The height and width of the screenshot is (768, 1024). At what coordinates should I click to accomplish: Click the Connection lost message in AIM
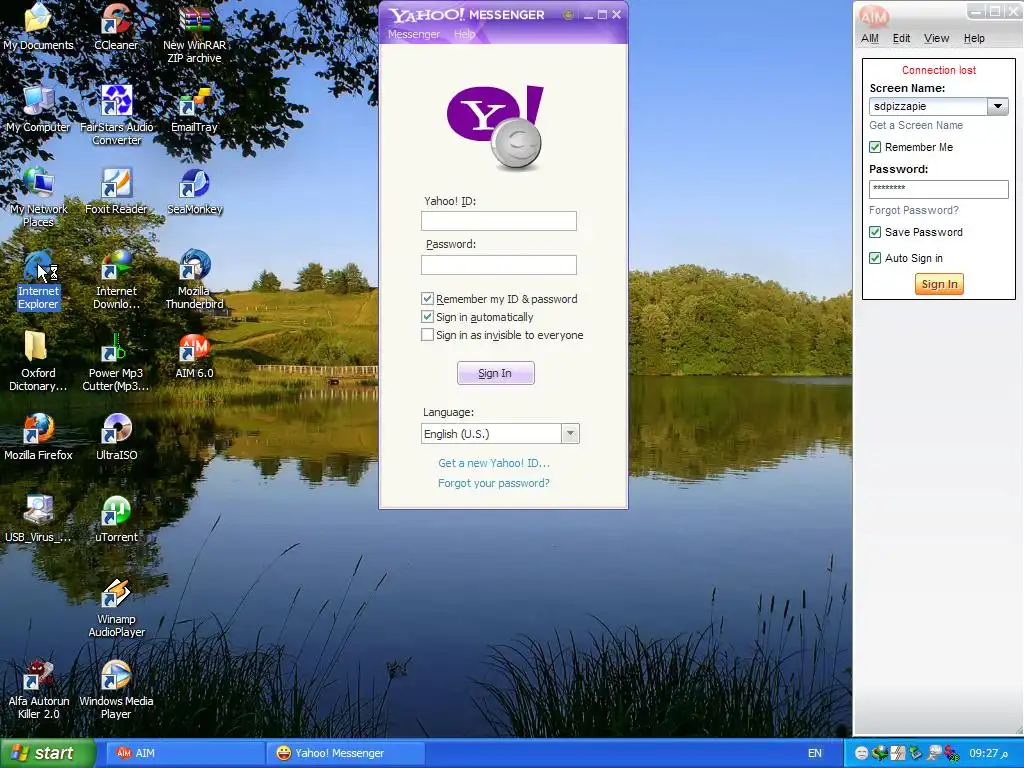[938, 70]
